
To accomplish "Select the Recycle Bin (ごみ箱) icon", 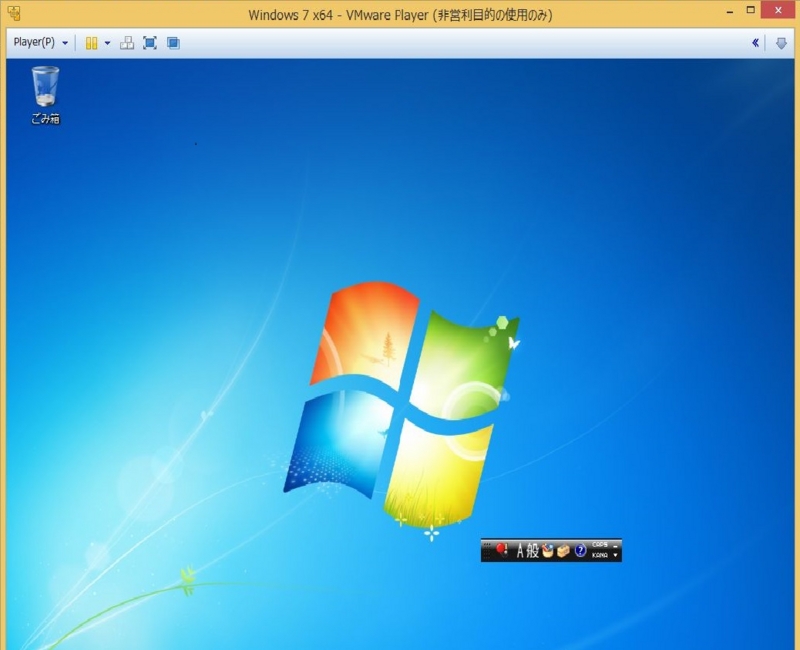I will pyautogui.click(x=45, y=95).
